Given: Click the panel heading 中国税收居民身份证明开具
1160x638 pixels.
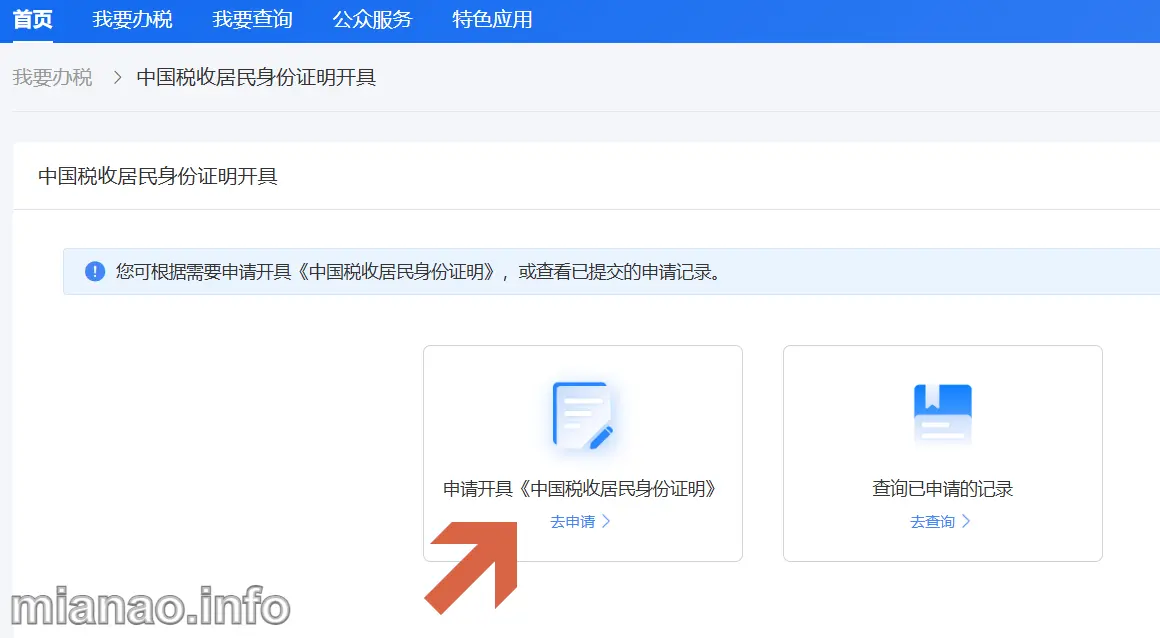Looking at the screenshot, I should click(x=158, y=177).
